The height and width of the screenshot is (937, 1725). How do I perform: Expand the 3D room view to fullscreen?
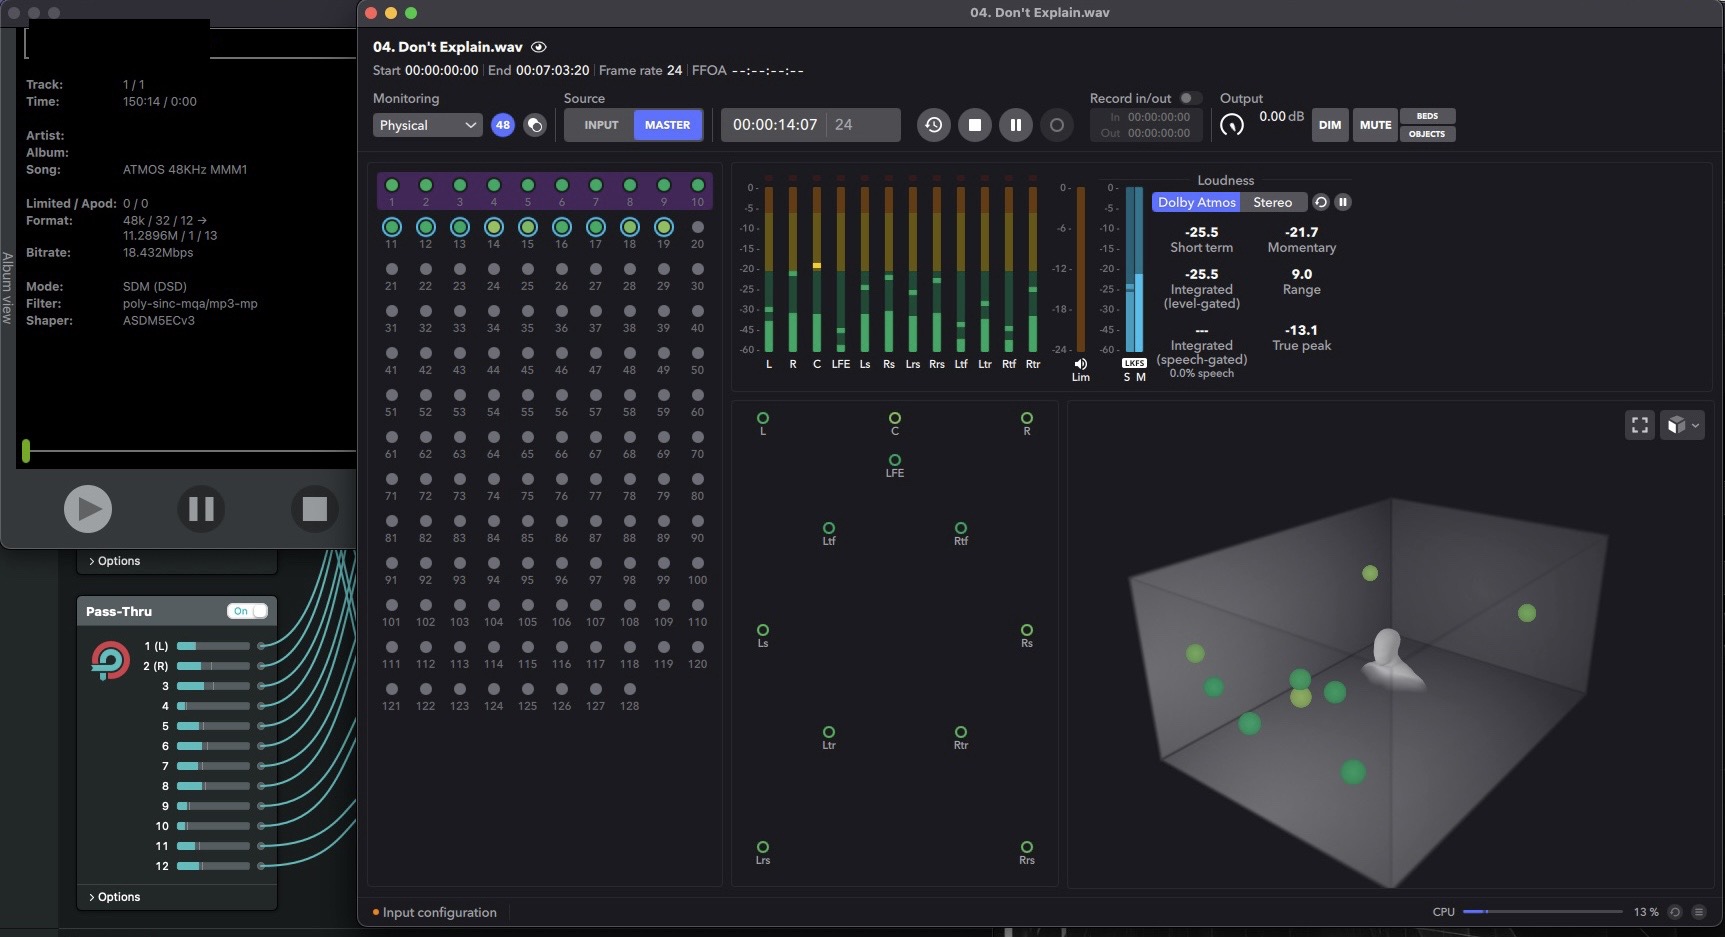1640,425
